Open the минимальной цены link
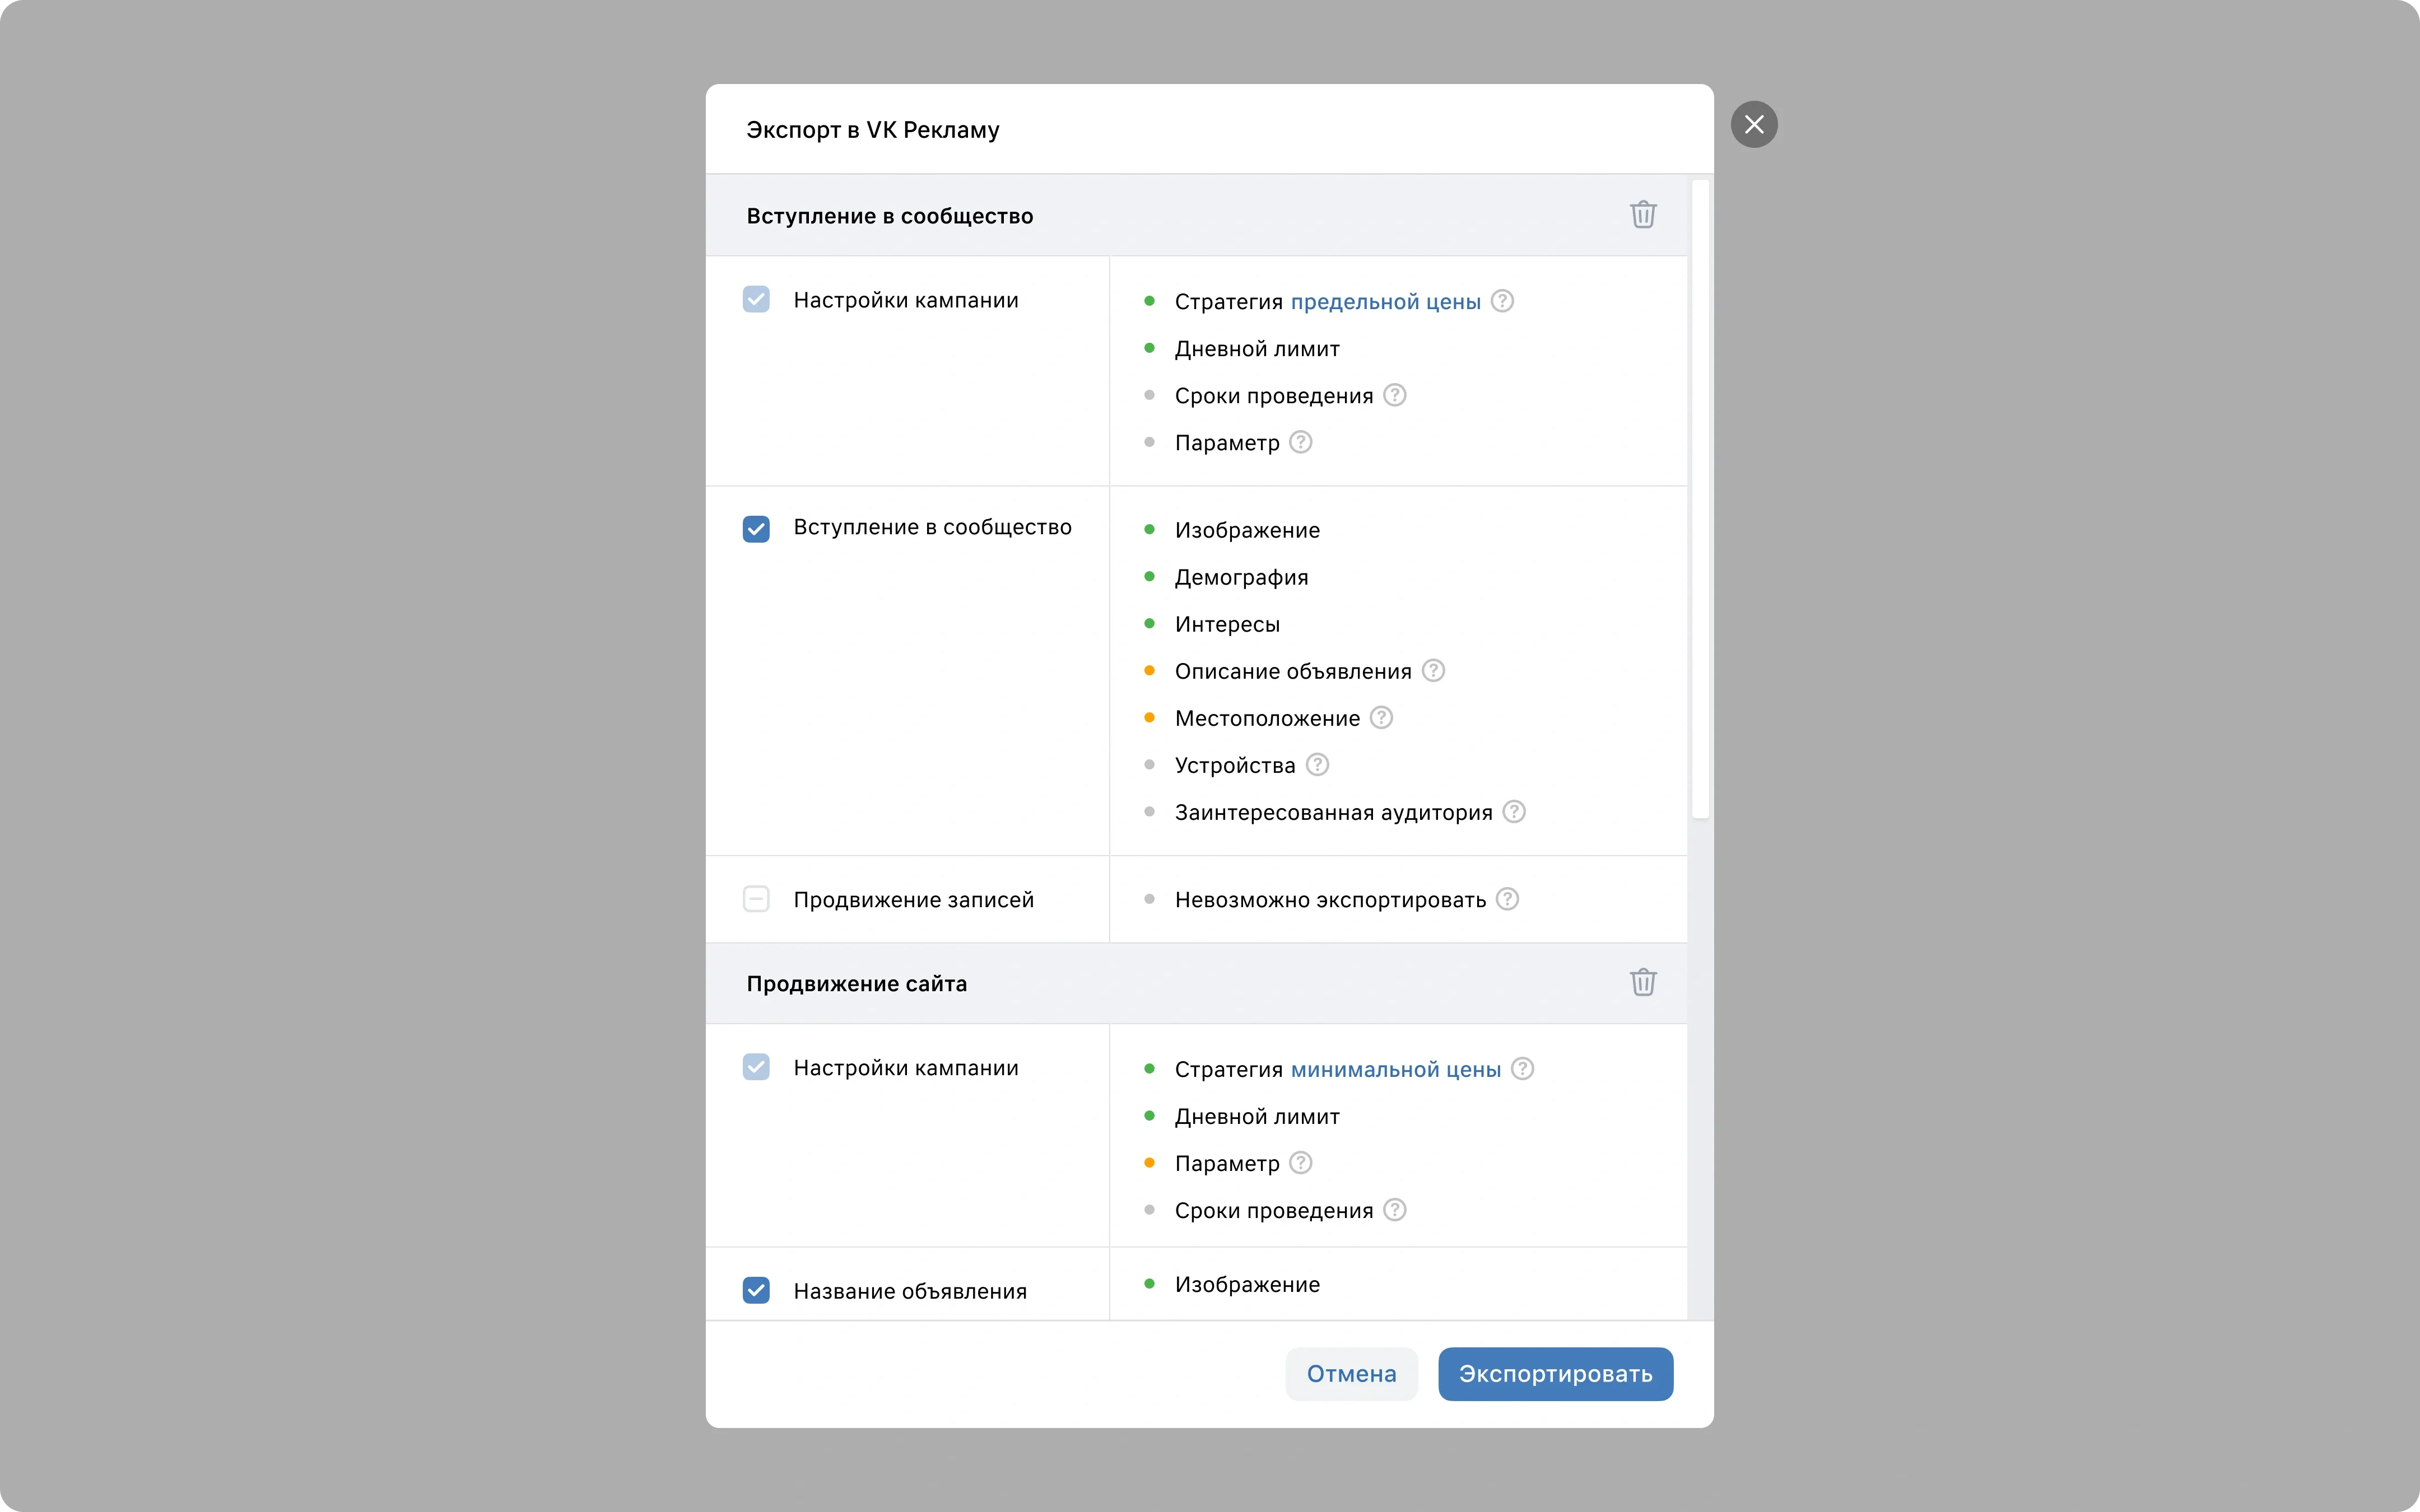Image resolution: width=2420 pixels, height=1512 pixels. click(x=1396, y=1070)
